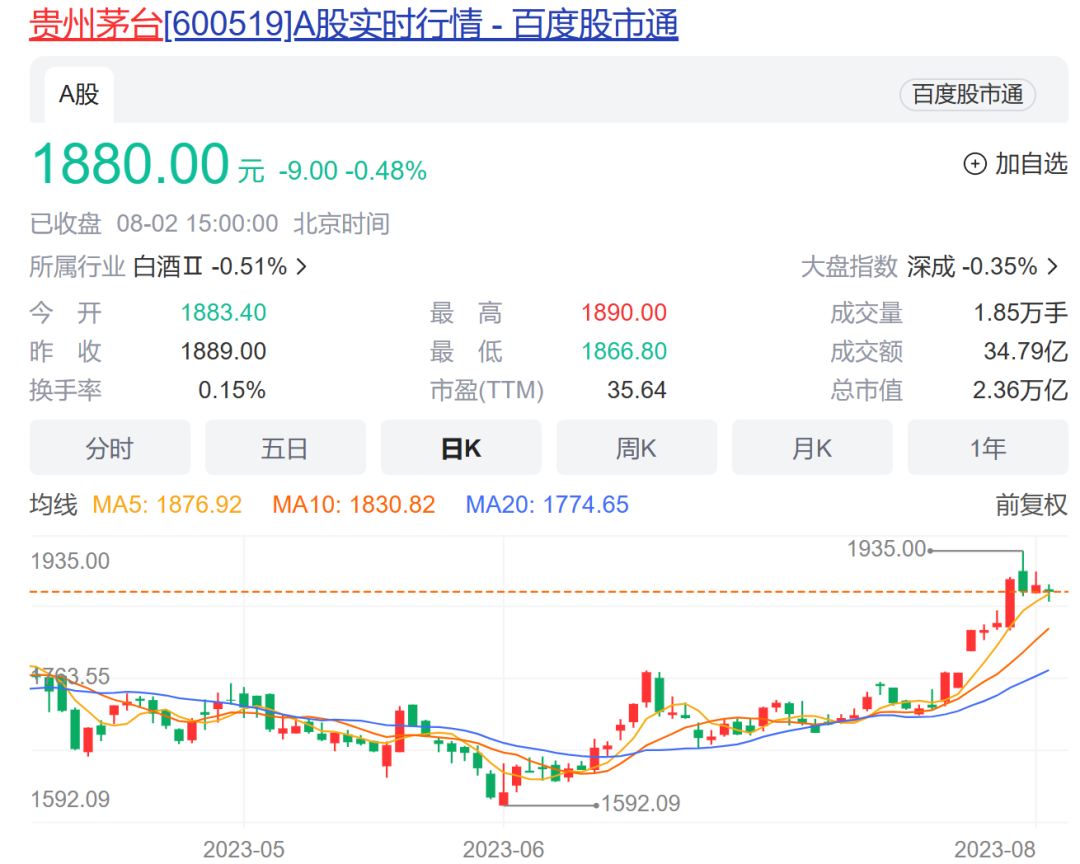1080x864 pixels.
Task: Switch to the 分时 chart tab
Action: (110, 448)
